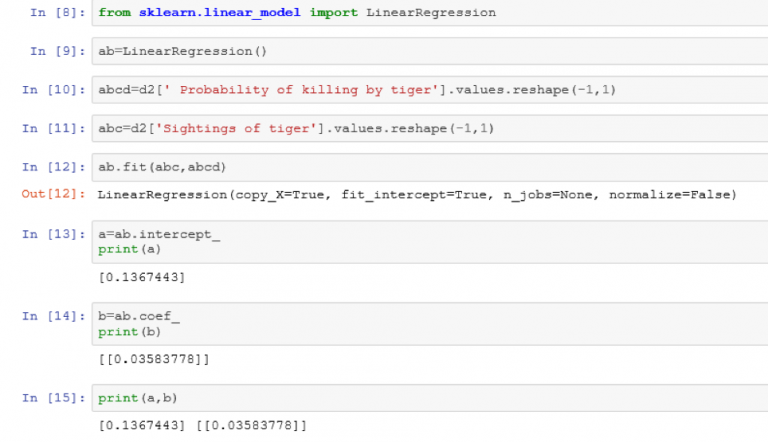768x442 pixels.
Task: Click the abcd probability reshape cell
Action: point(430,90)
